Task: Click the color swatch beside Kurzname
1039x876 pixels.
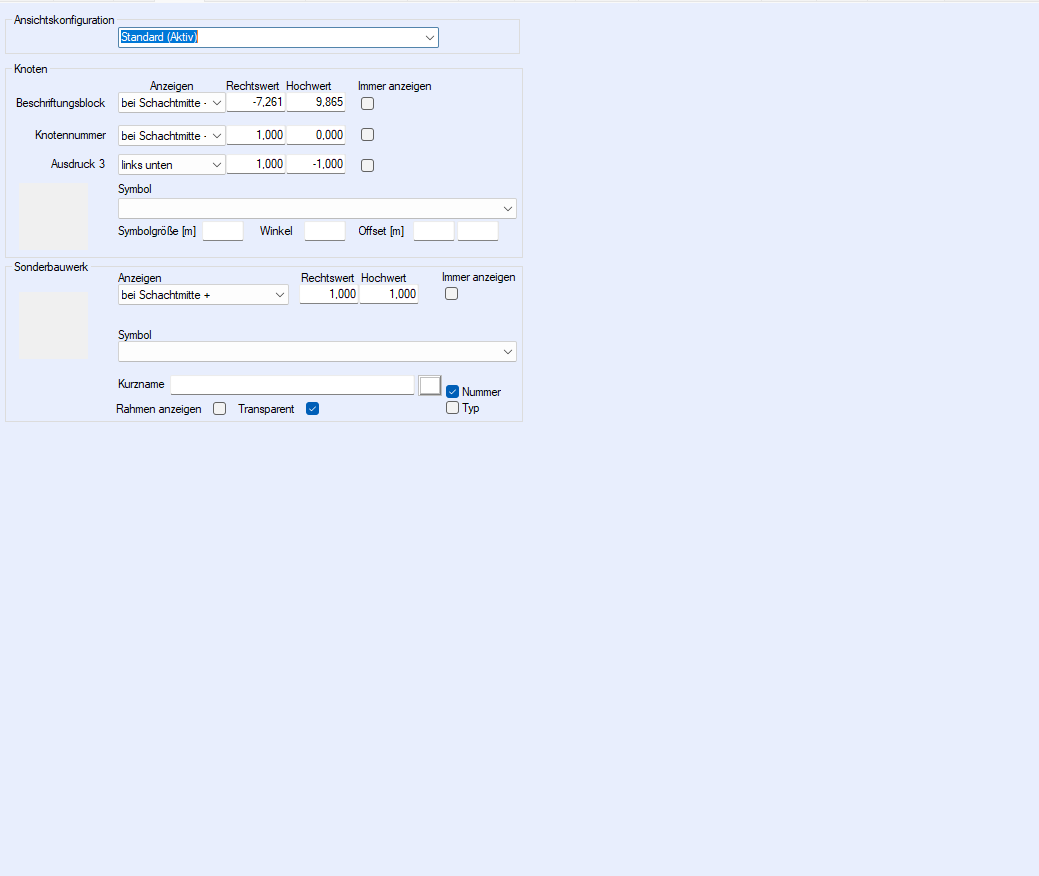Action: pyautogui.click(x=430, y=386)
